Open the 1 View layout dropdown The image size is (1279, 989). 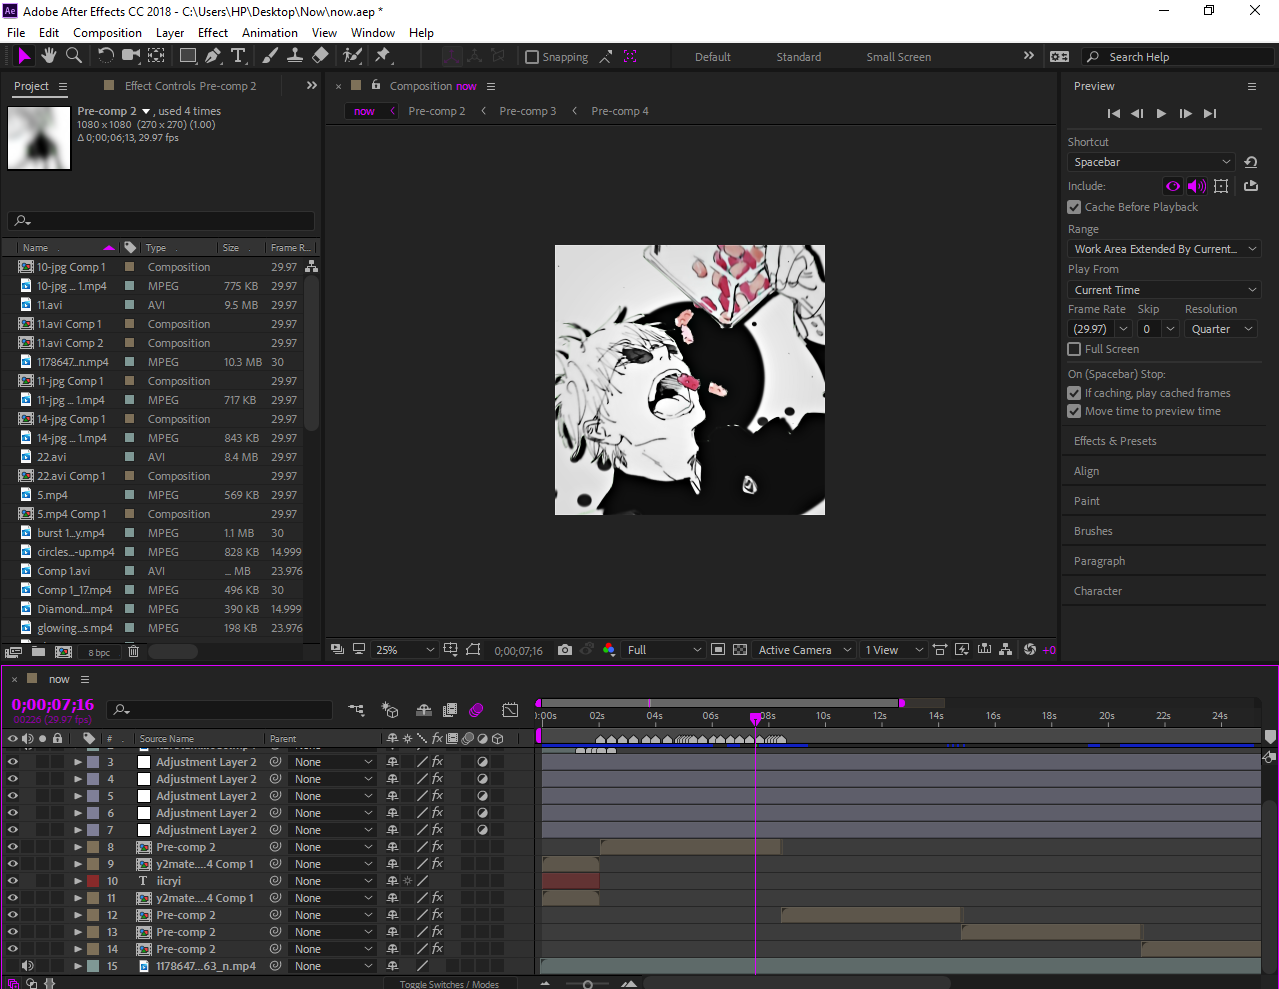[894, 650]
